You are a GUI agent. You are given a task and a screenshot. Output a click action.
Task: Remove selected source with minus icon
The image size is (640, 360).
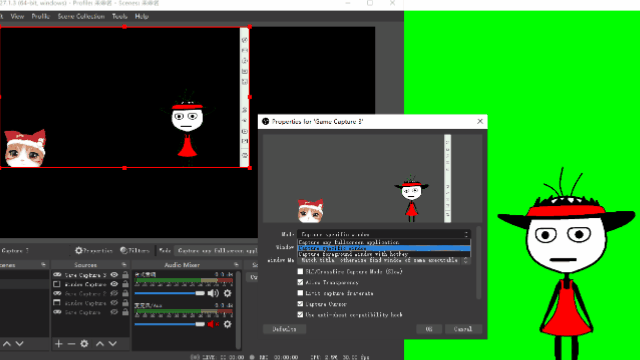71,344
